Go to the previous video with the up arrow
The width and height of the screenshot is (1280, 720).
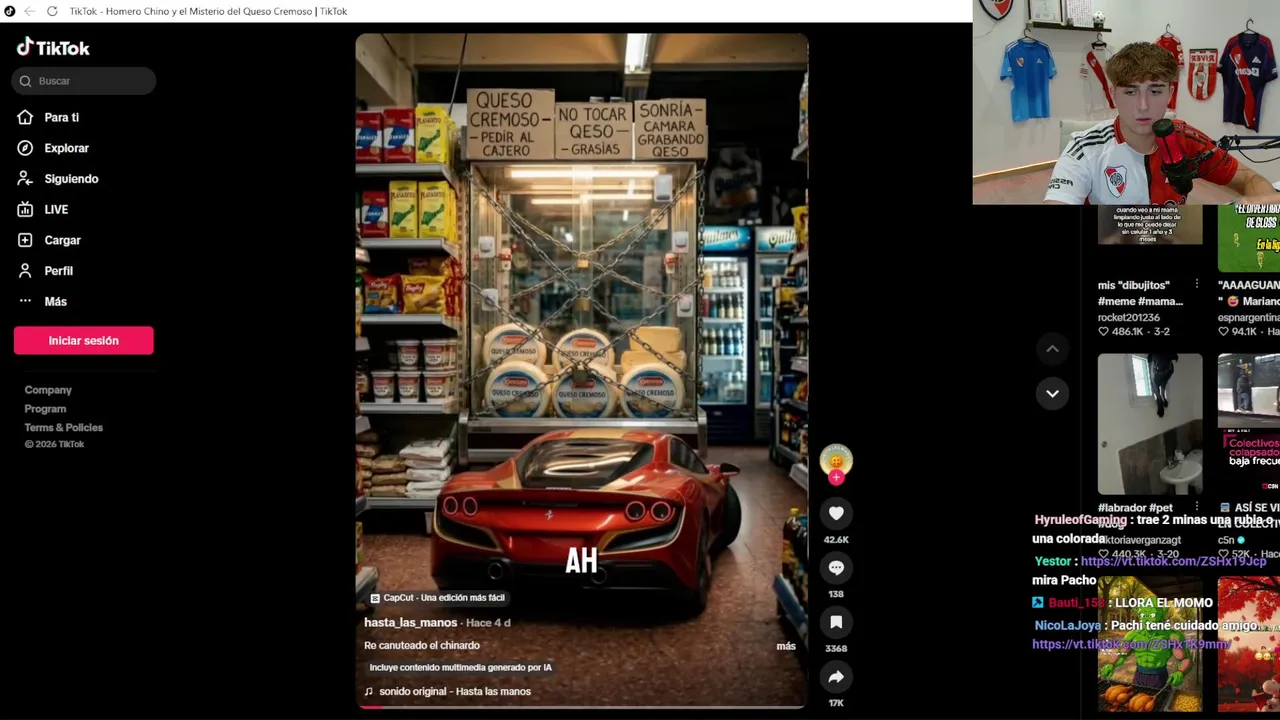1052,349
